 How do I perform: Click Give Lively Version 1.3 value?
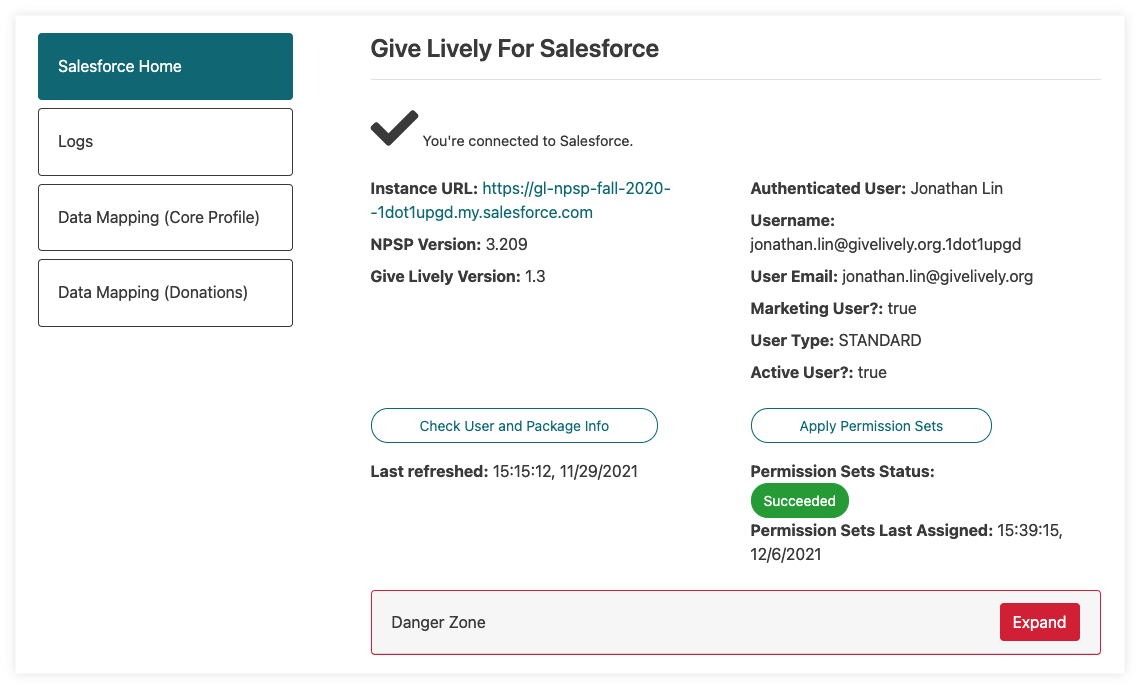tap(534, 276)
